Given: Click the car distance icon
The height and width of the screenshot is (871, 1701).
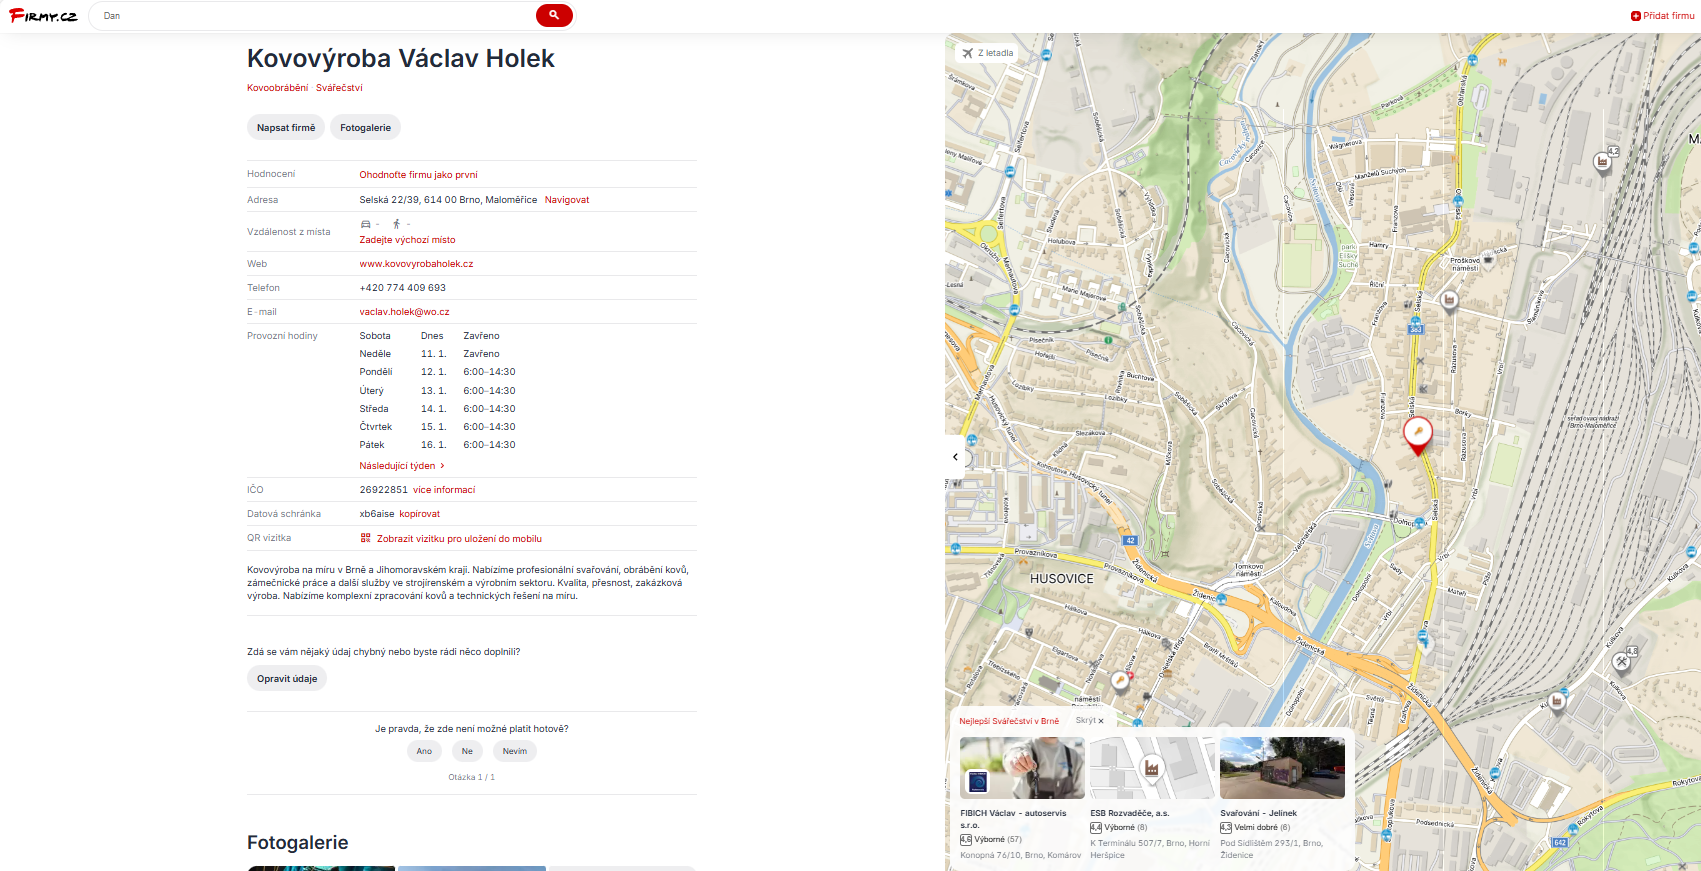Looking at the screenshot, I should 366,224.
